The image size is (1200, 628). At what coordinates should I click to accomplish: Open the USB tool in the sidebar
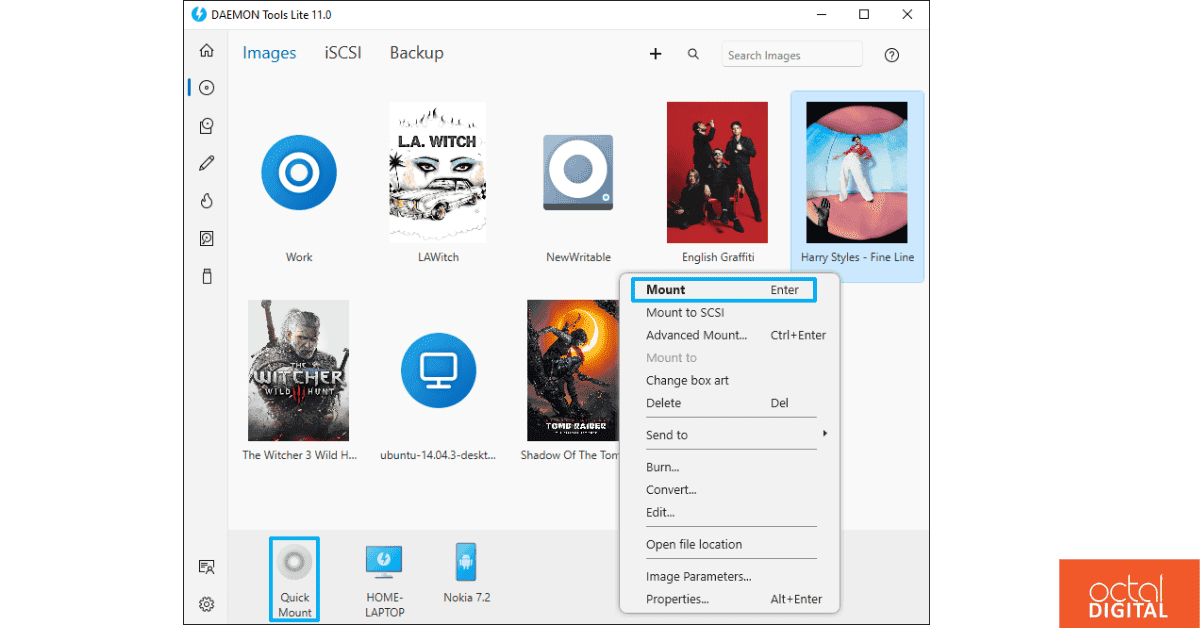(x=206, y=276)
